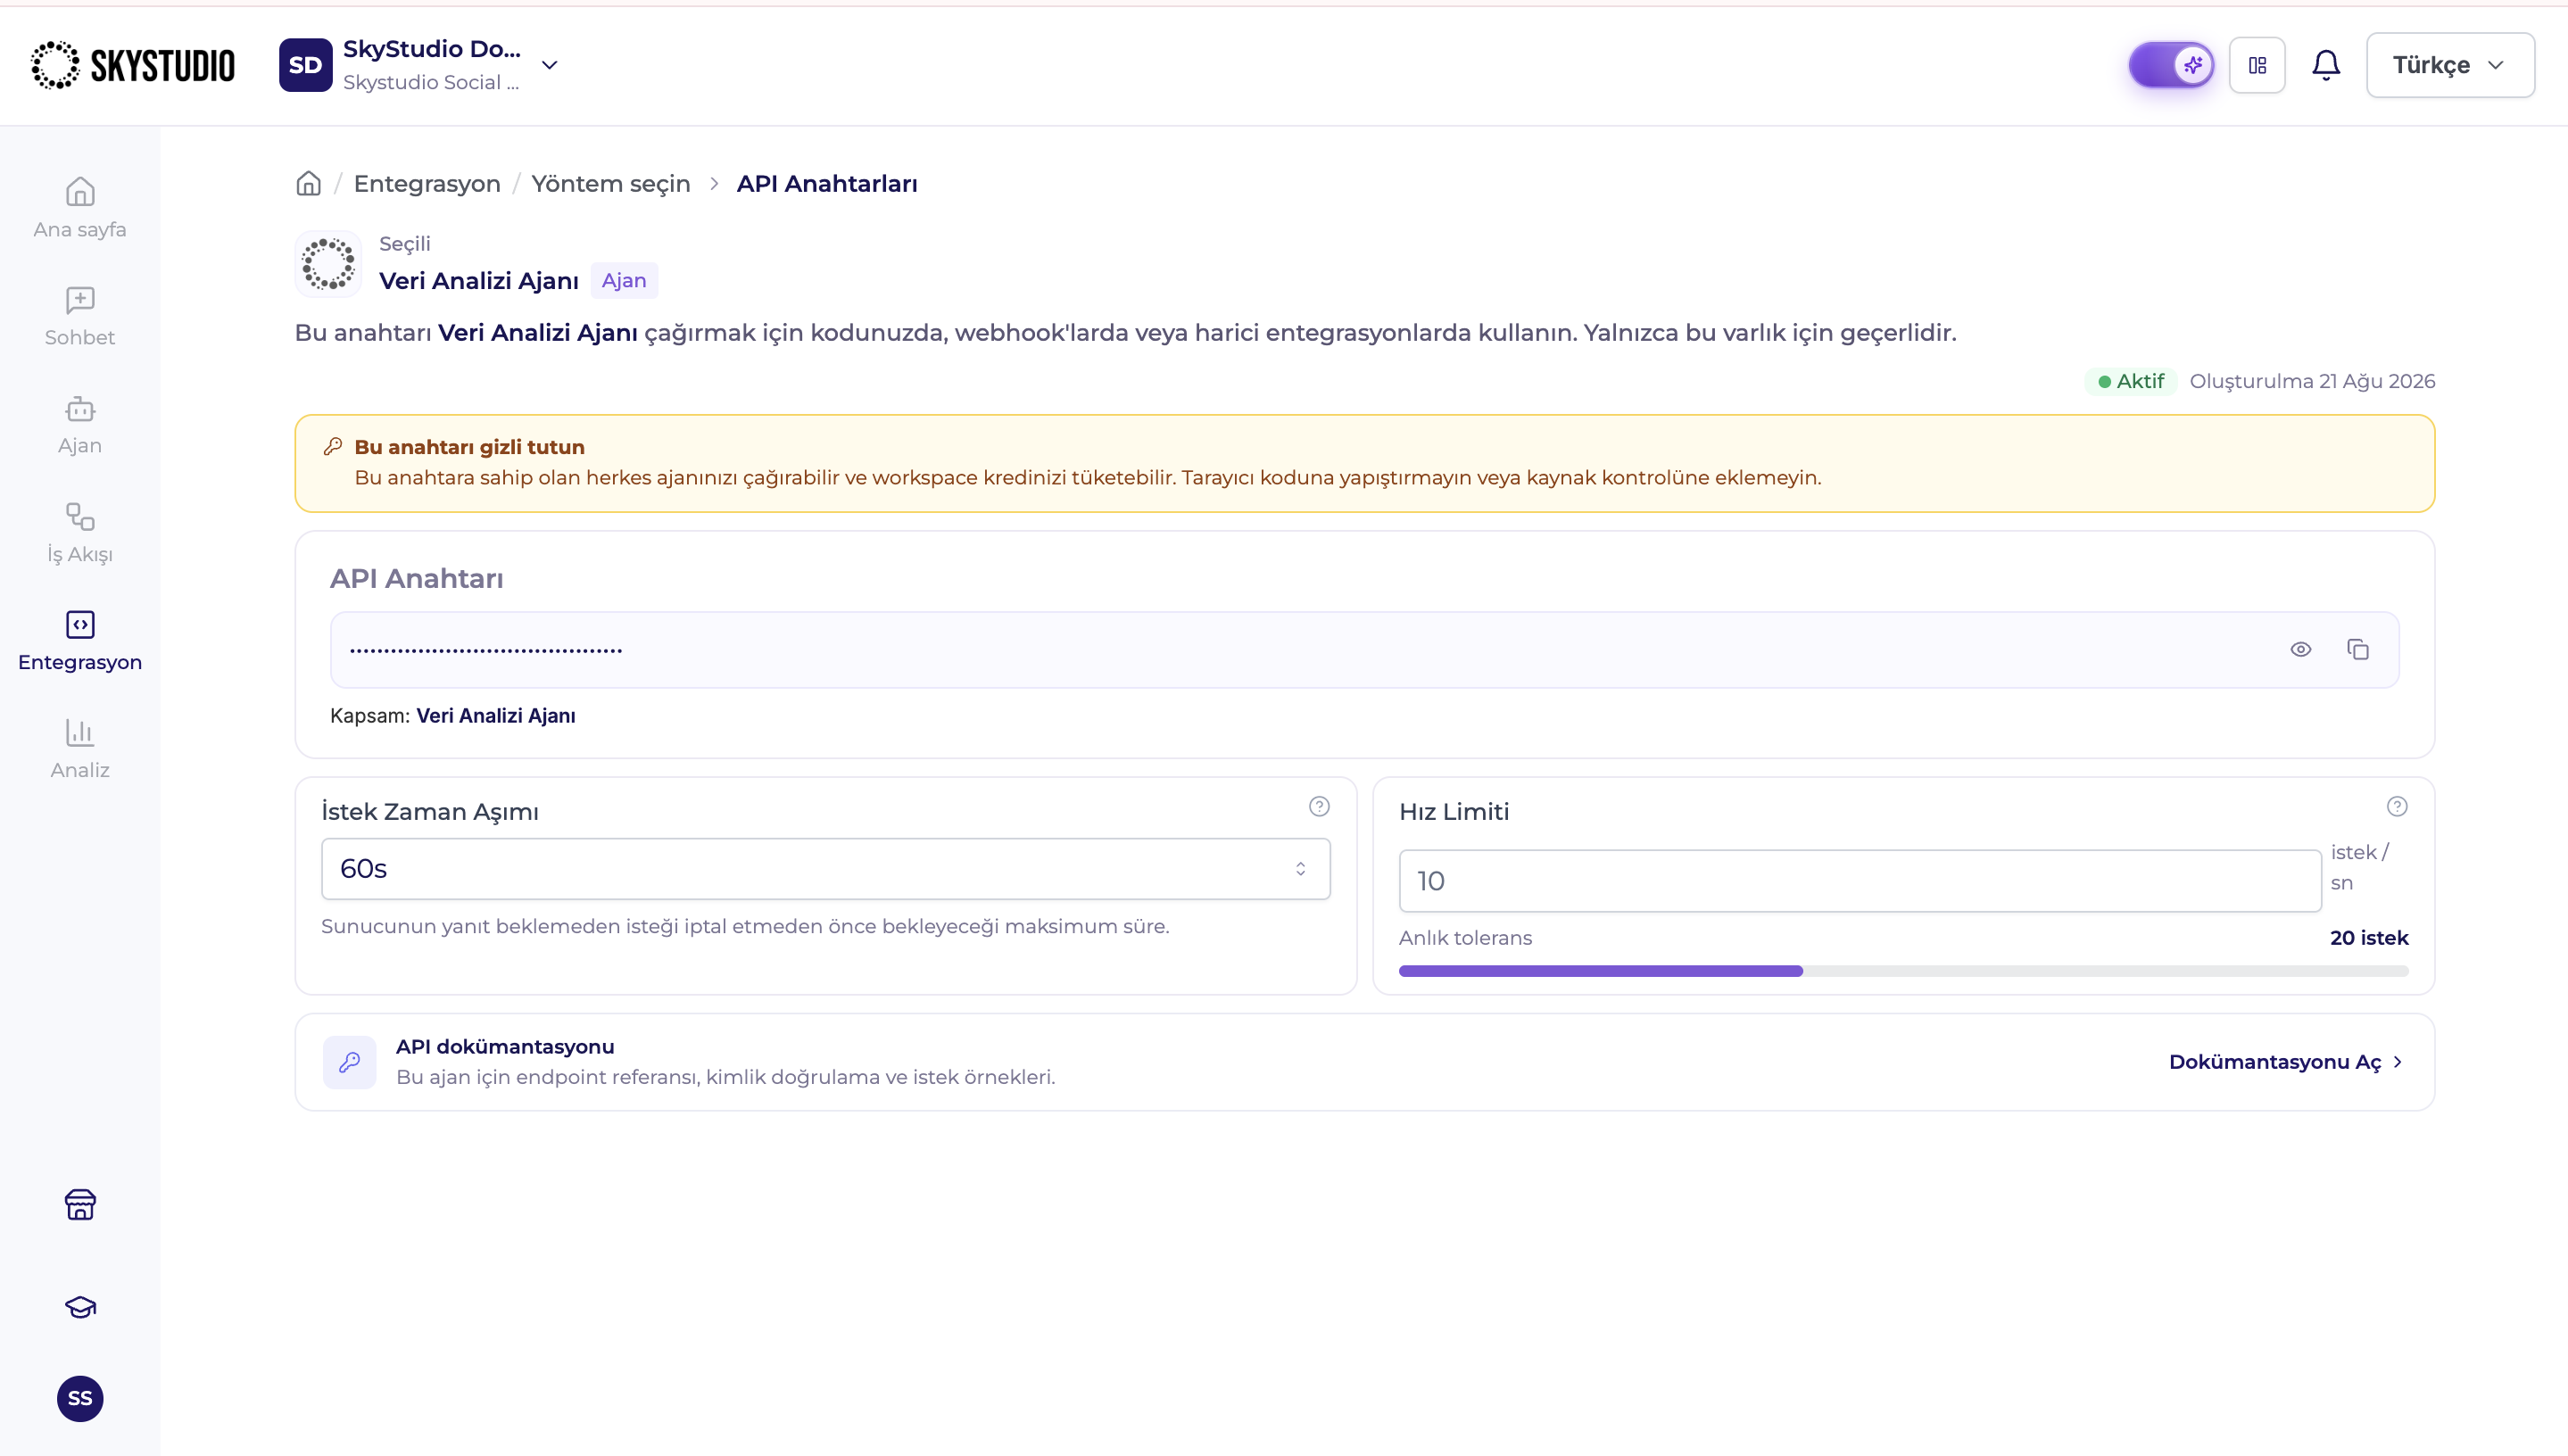Open the academy graduation cap icon
Viewport: 2568px width, 1456px height.
[80, 1307]
